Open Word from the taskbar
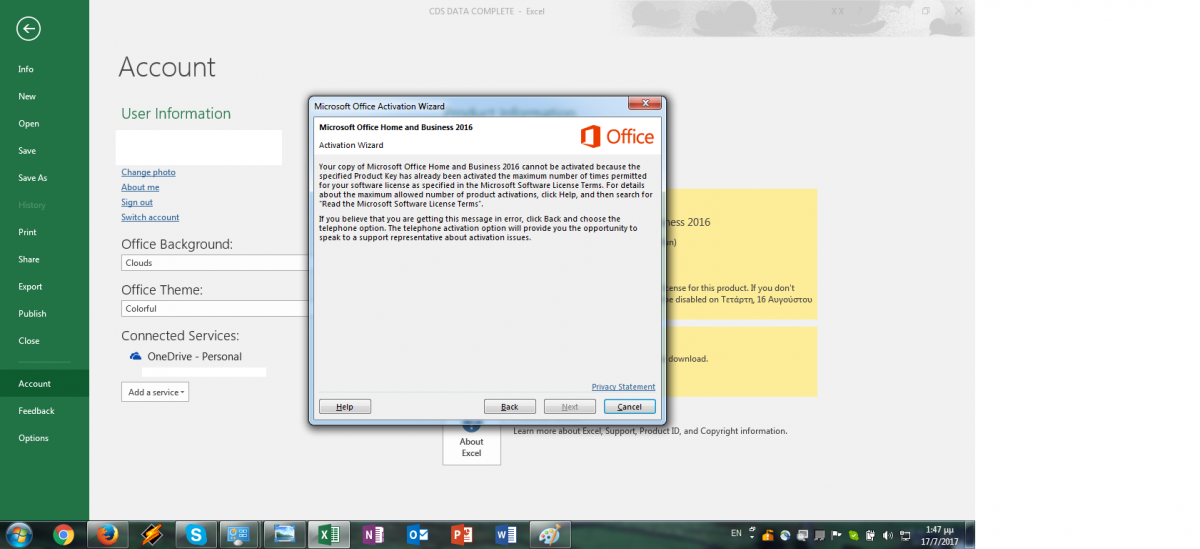Screen dimensions: 1200x549 (506, 535)
